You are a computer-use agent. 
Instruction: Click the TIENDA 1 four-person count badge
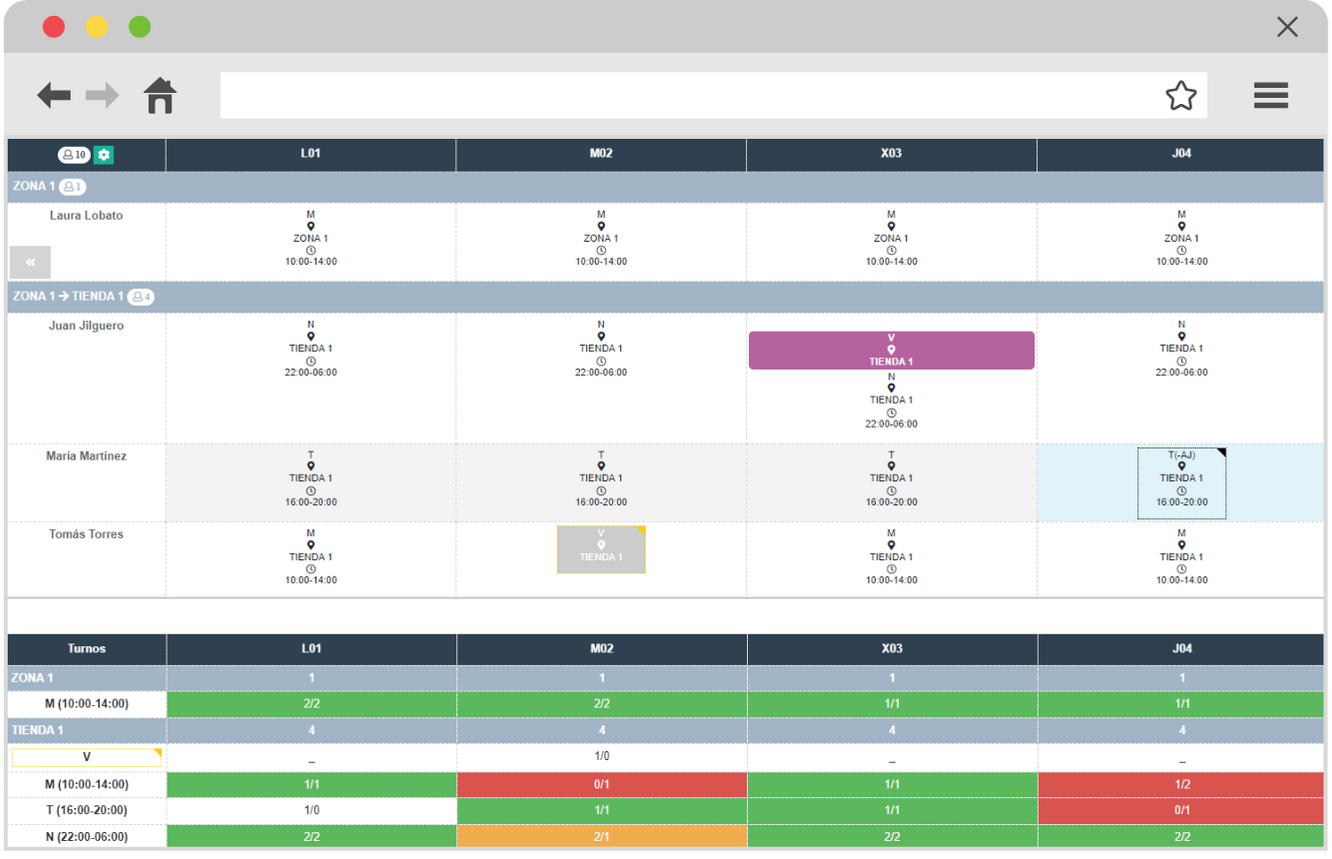pos(140,297)
